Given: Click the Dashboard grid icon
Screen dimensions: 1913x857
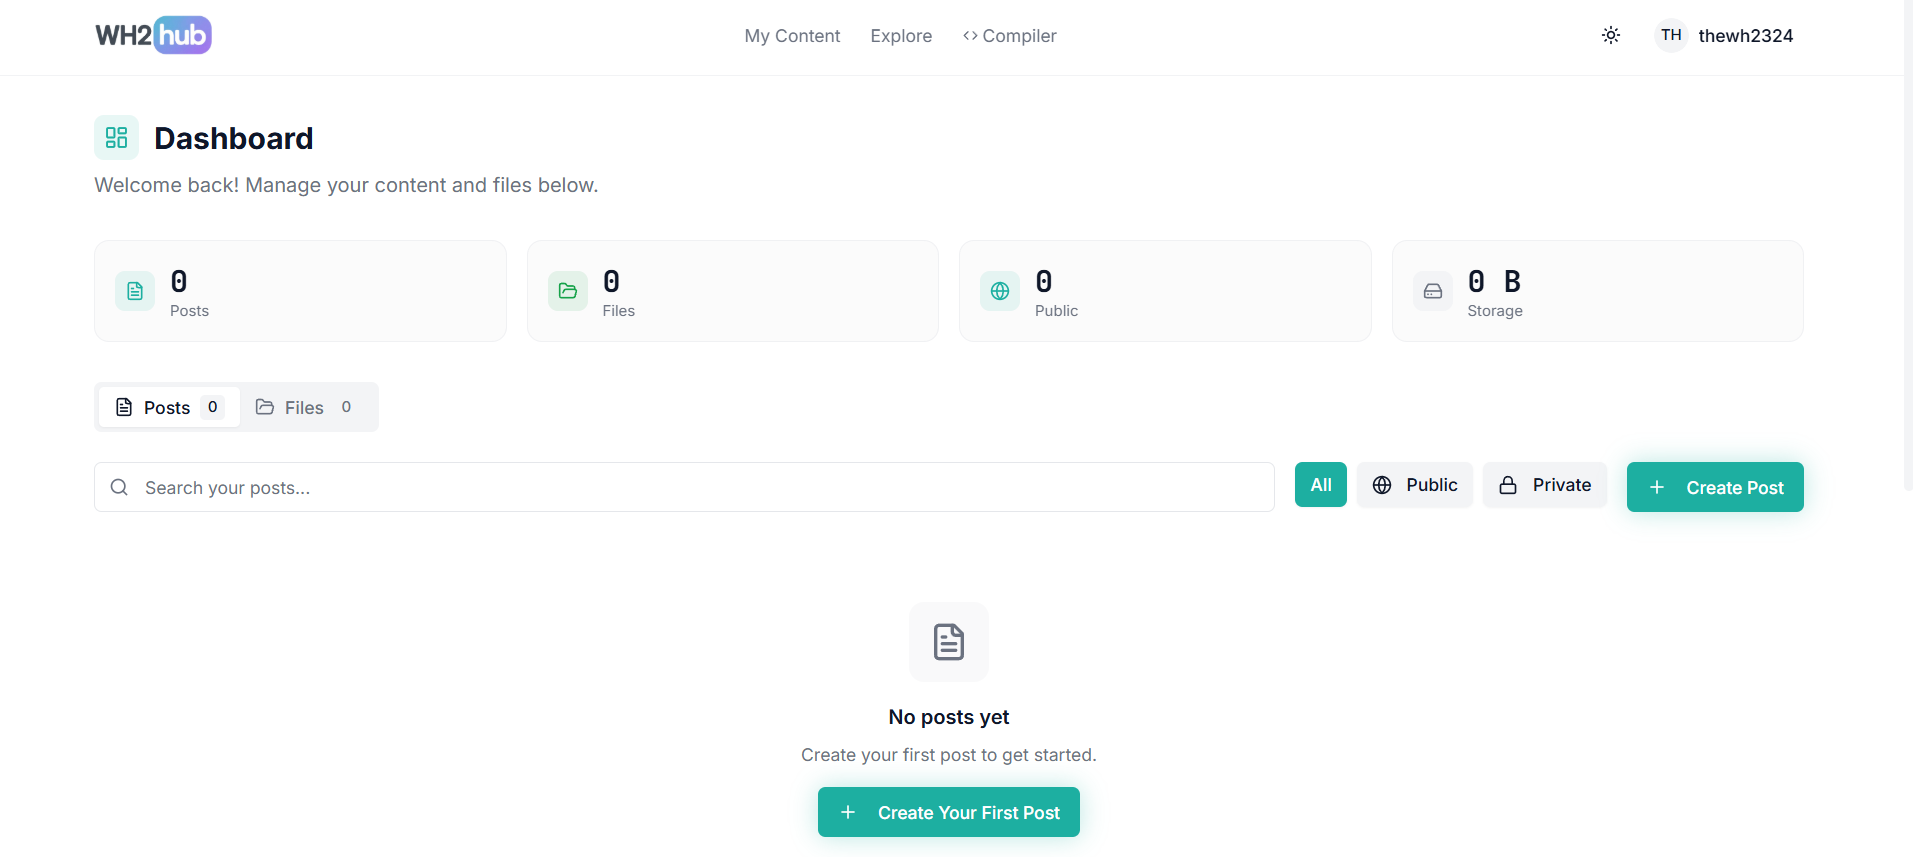Looking at the screenshot, I should pyautogui.click(x=117, y=138).
